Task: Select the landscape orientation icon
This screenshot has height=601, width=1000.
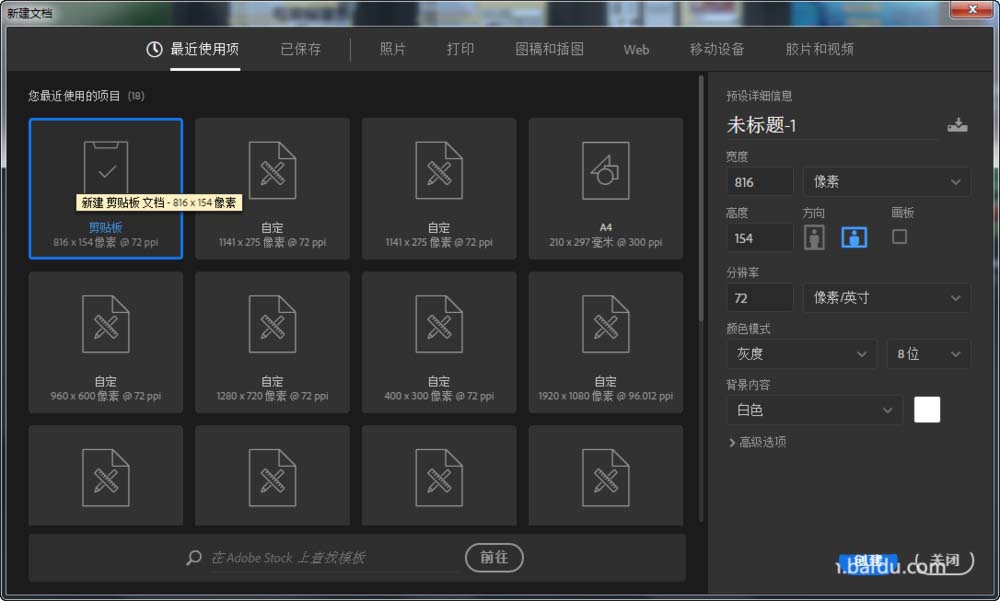Action: [854, 236]
